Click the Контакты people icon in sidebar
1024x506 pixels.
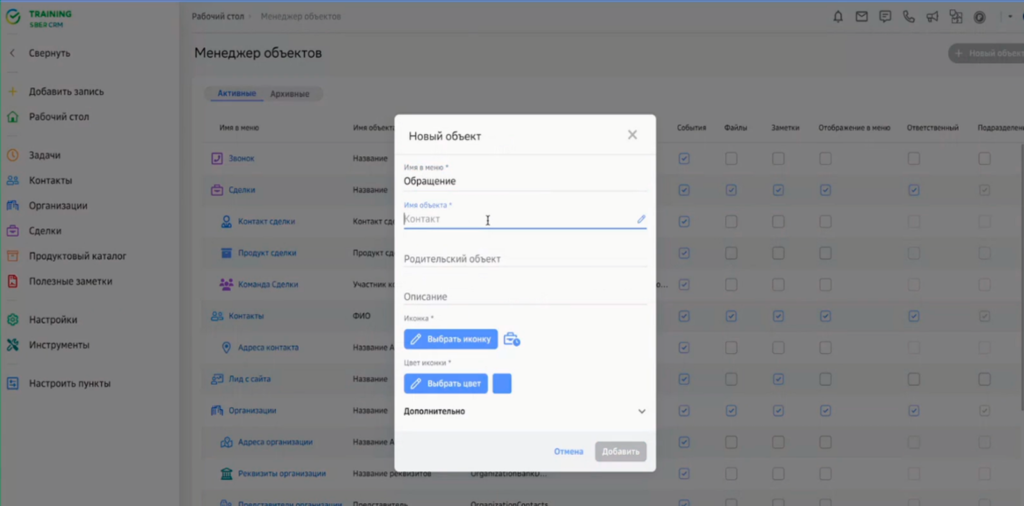(x=12, y=180)
